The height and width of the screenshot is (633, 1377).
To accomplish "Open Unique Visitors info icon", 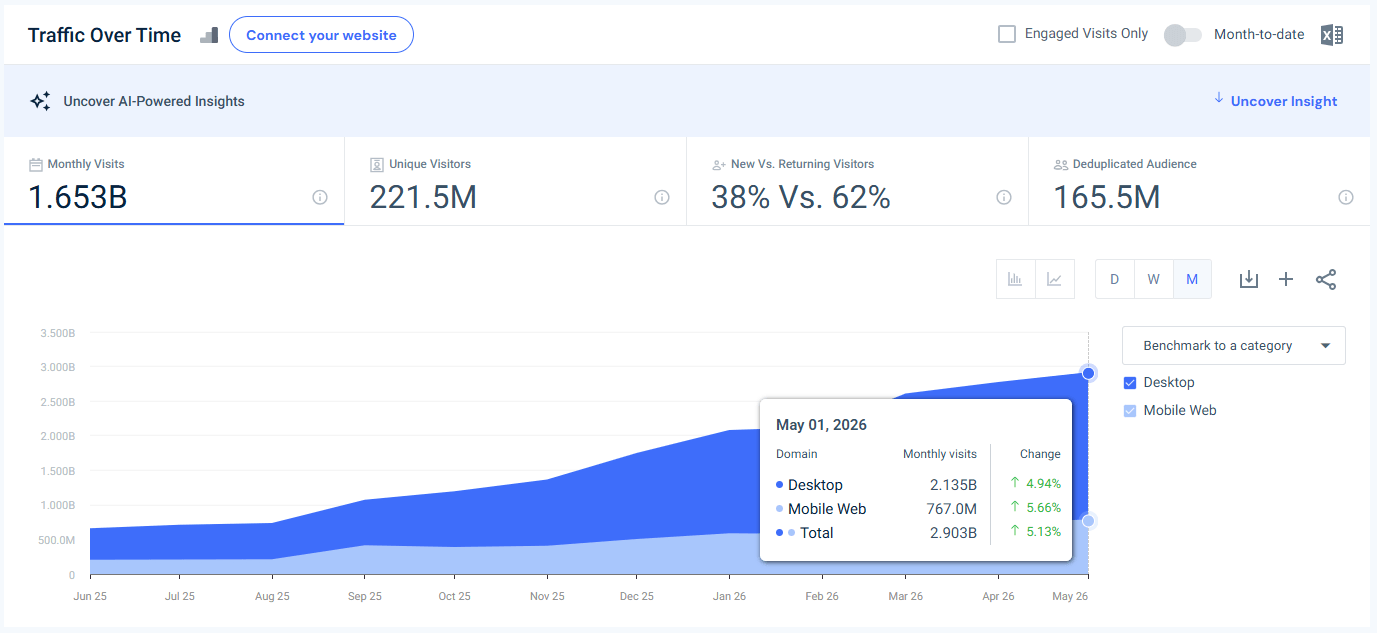I will pyautogui.click(x=662, y=198).
